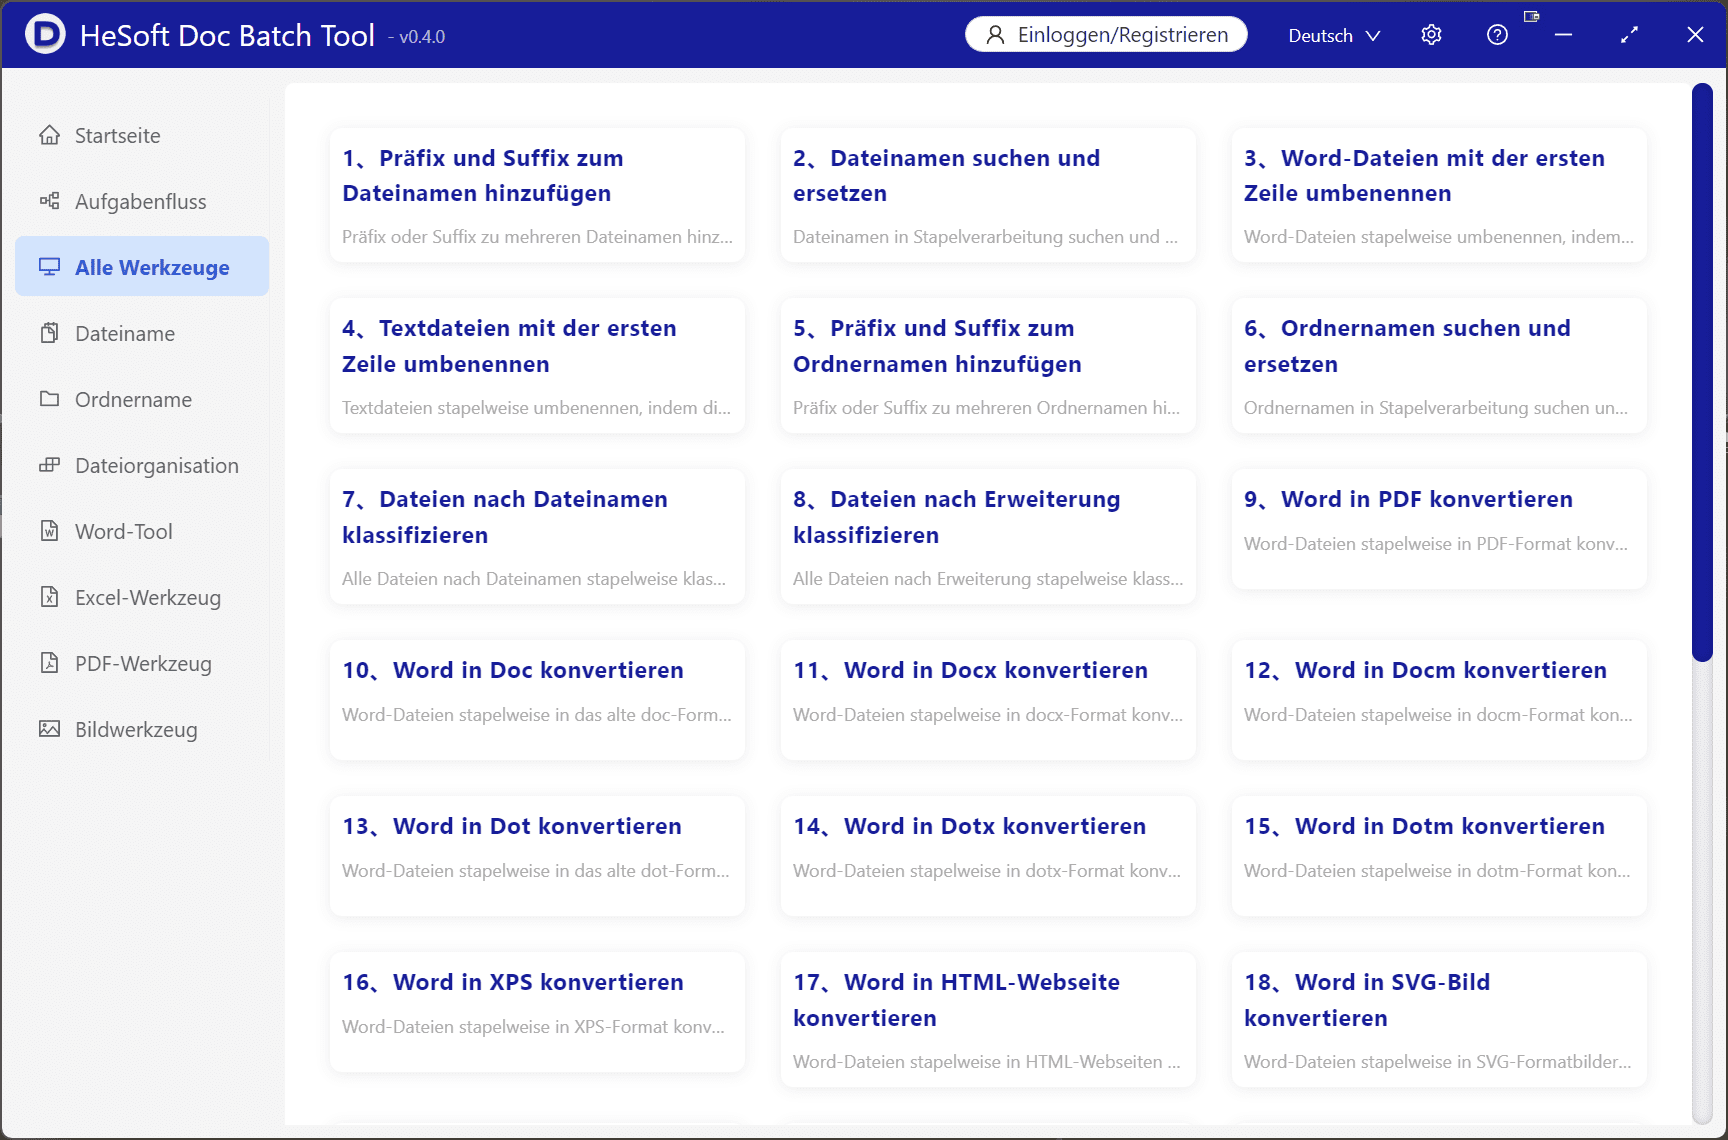Open tool 13 Word in Dot konvertieren

(x=537, y=856)
